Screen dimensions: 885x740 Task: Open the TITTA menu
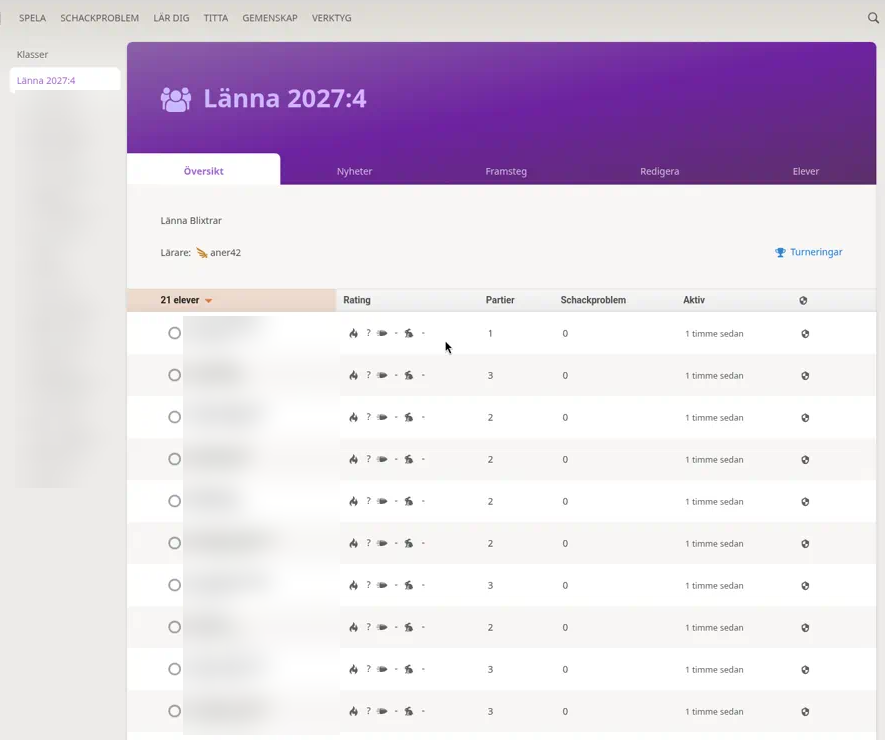[216, 18]
